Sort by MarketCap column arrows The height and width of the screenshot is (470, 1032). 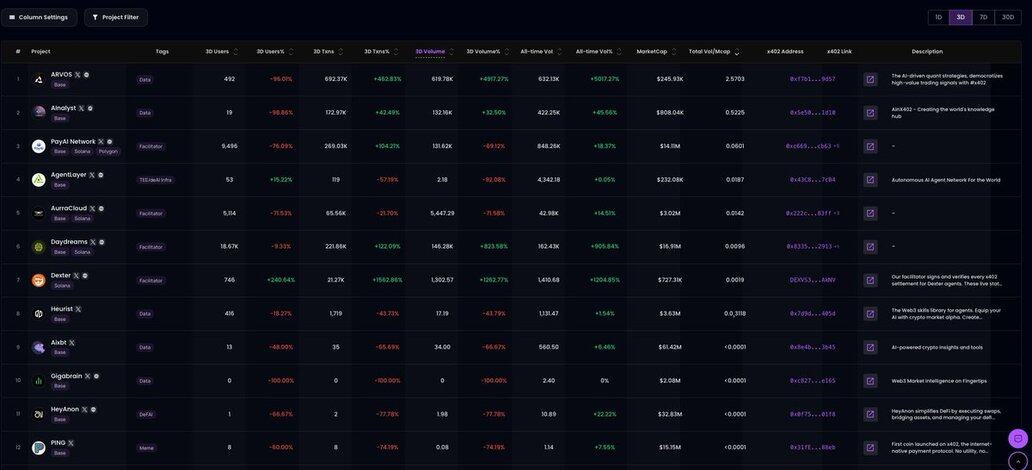[x=674, y=51]
